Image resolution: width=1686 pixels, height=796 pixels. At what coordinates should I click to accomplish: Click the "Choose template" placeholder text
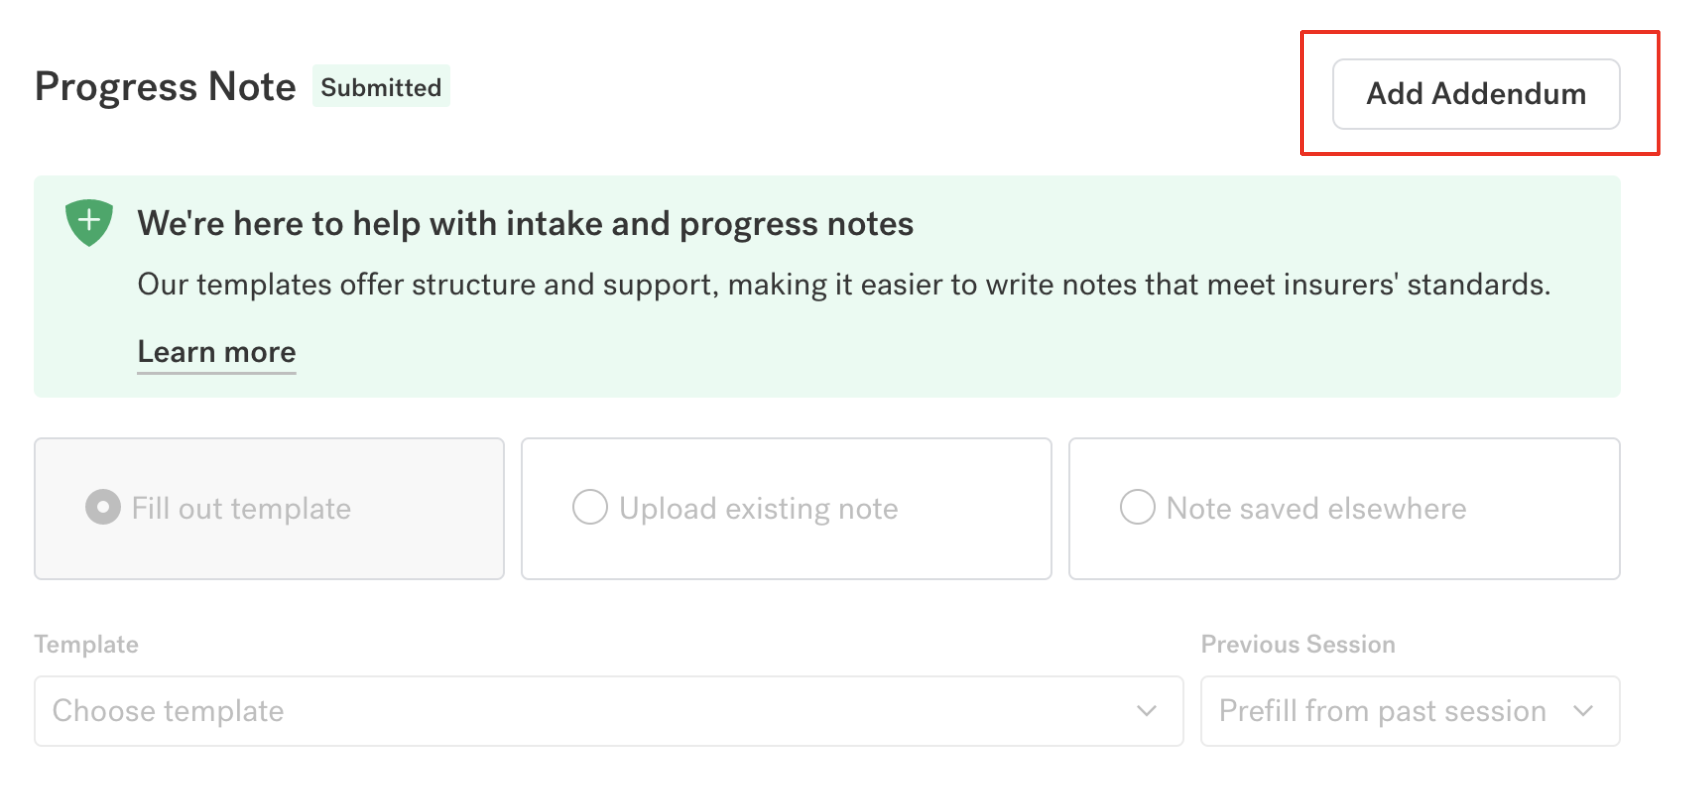tap(168, 711)
